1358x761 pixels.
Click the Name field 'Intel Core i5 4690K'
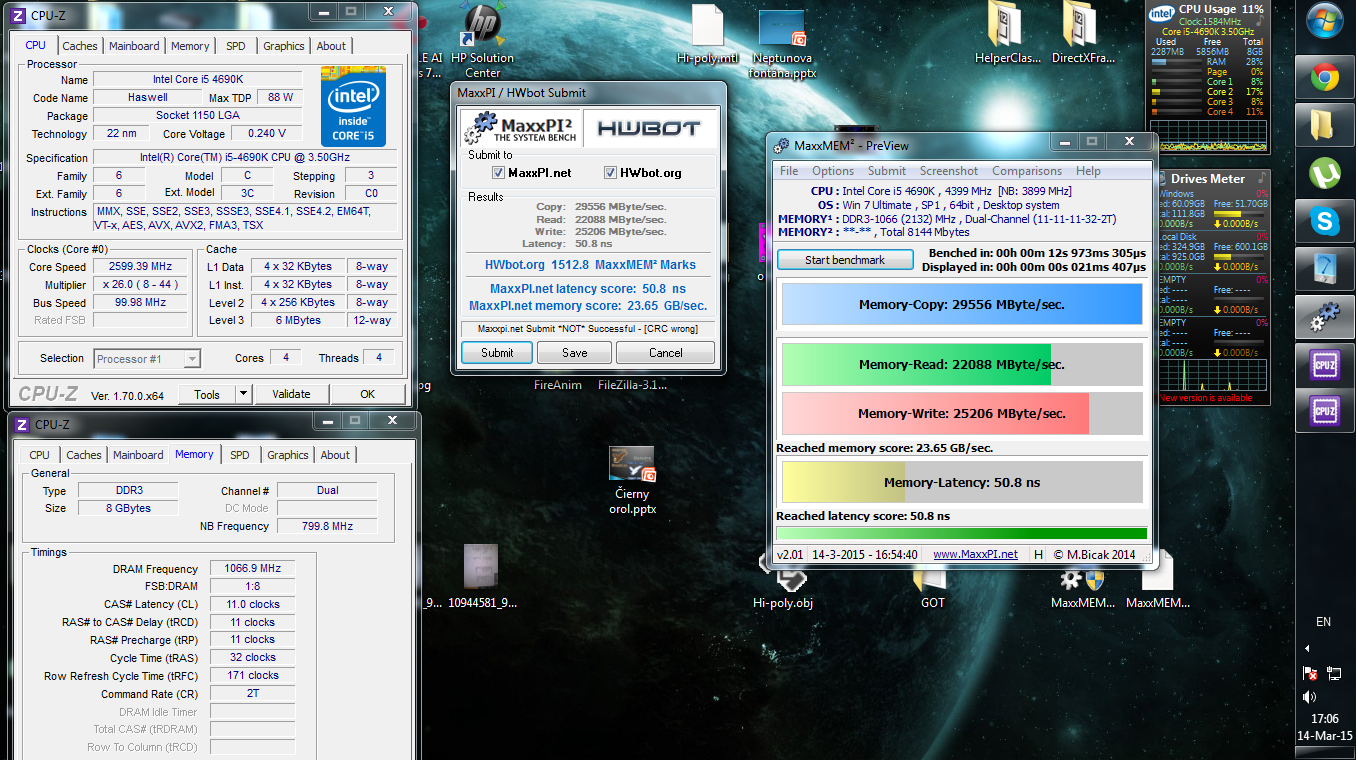[x=198, y=80]
